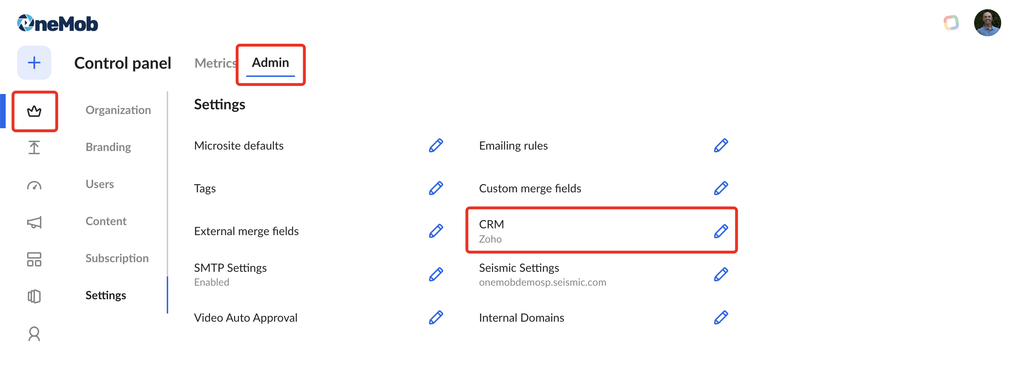Screen dimensions: 1024x374
Task: Click the OneMob logo
Action: pos(57,23)
